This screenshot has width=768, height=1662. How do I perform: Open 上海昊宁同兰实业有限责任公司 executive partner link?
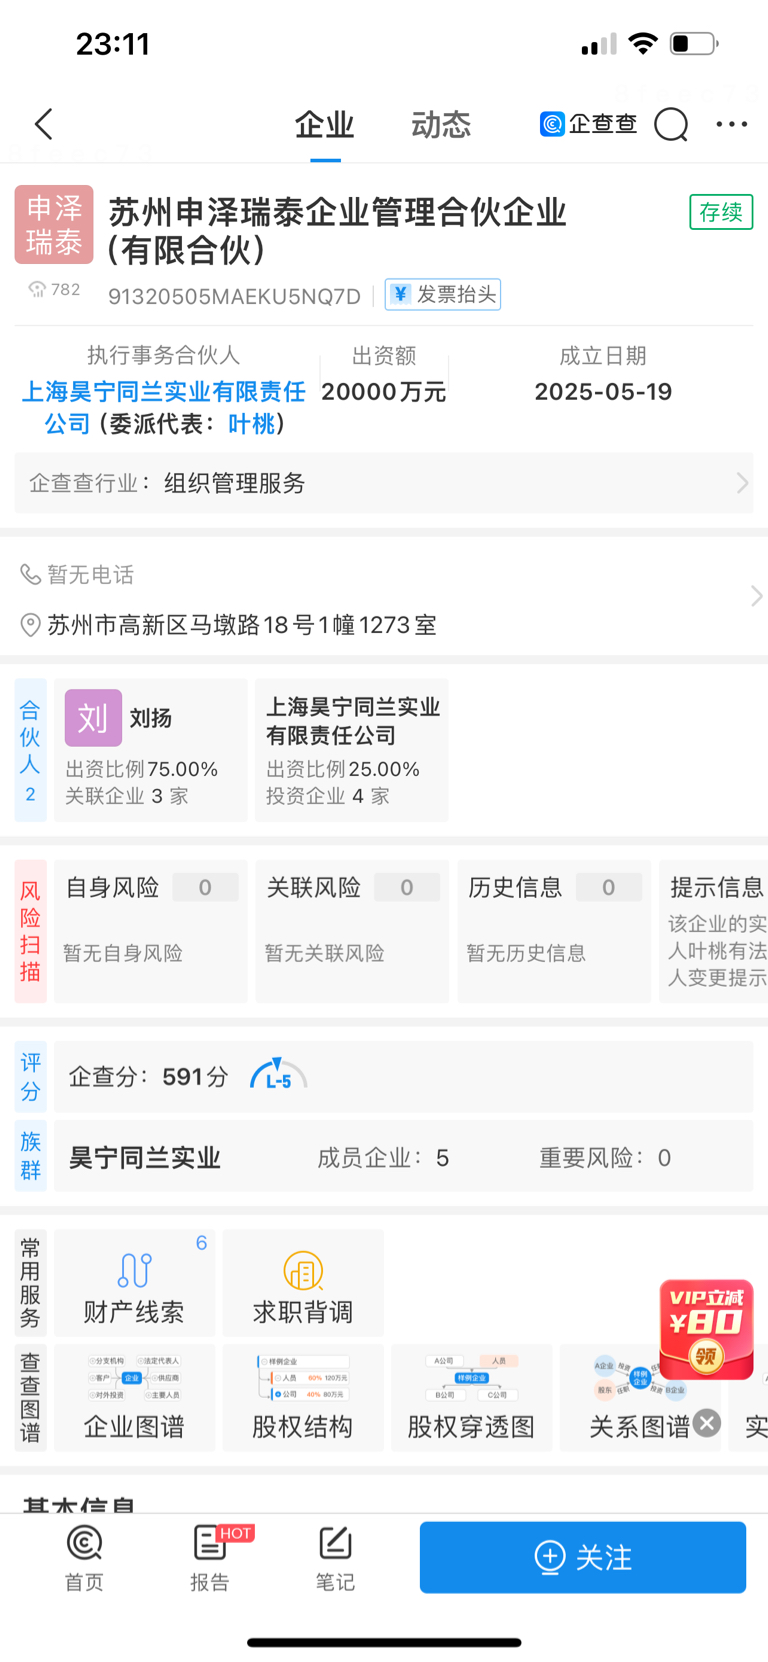tap(164, 406)
